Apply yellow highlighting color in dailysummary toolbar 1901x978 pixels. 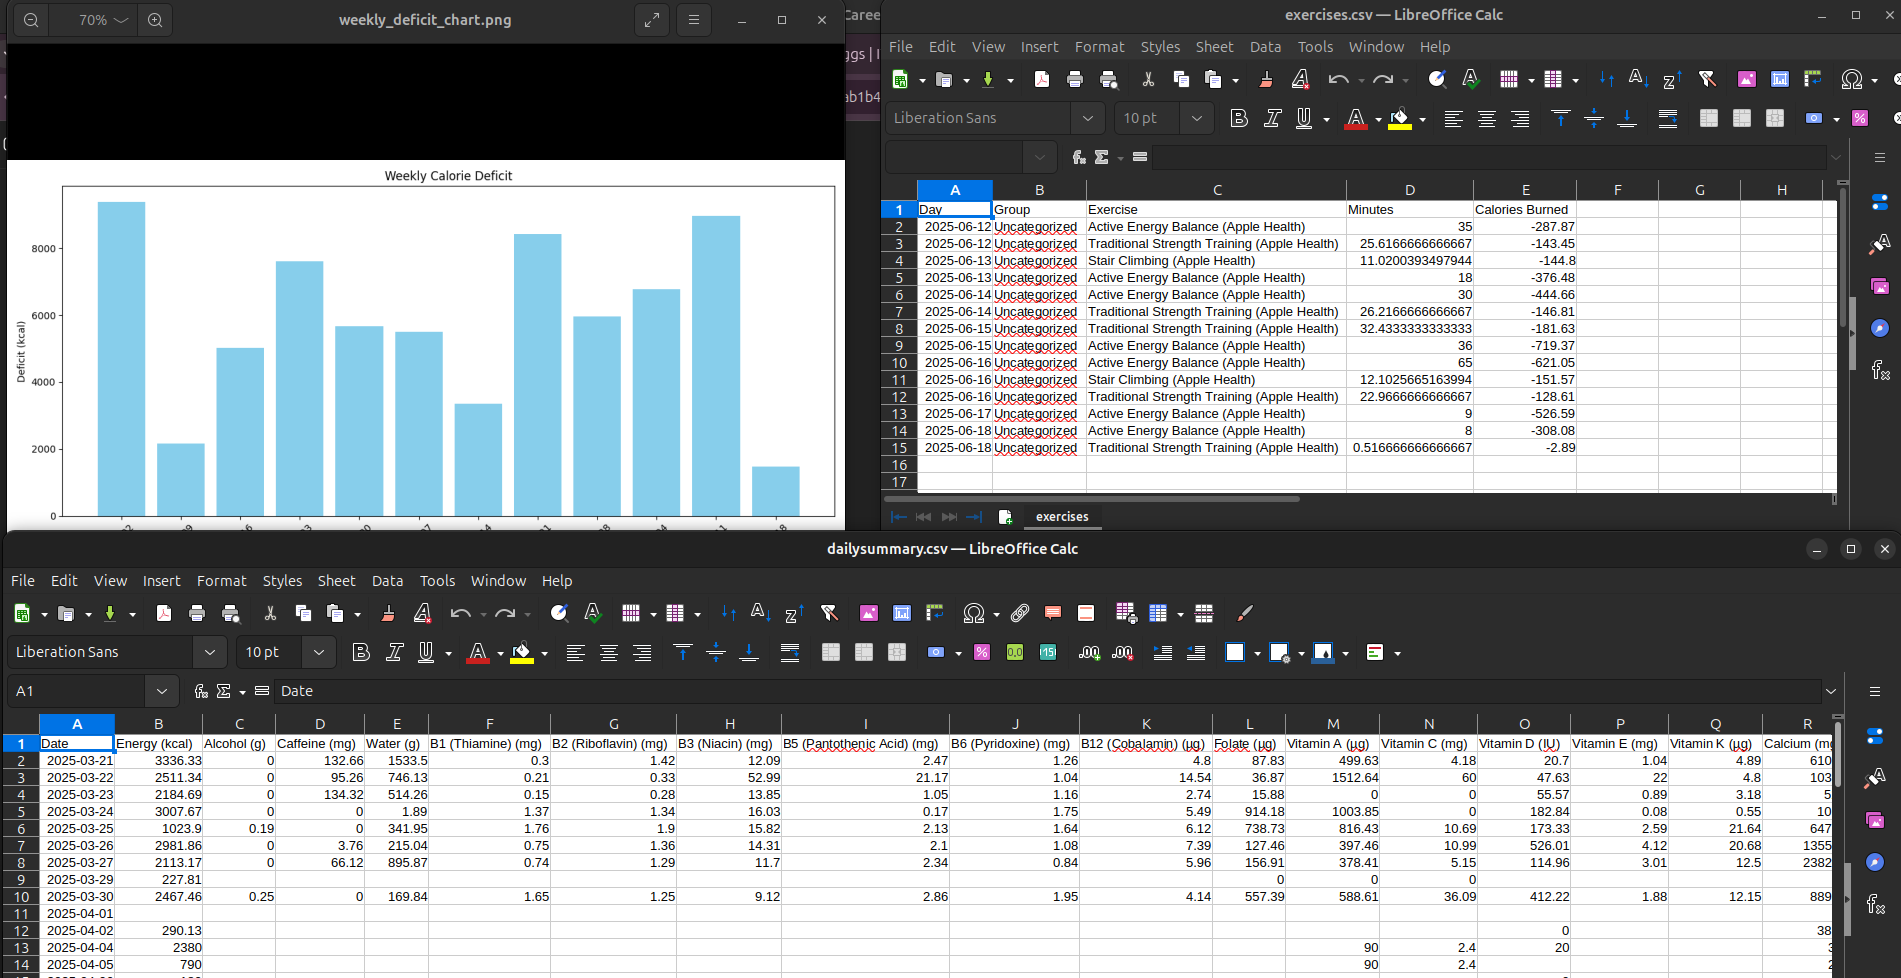point(522,652)
